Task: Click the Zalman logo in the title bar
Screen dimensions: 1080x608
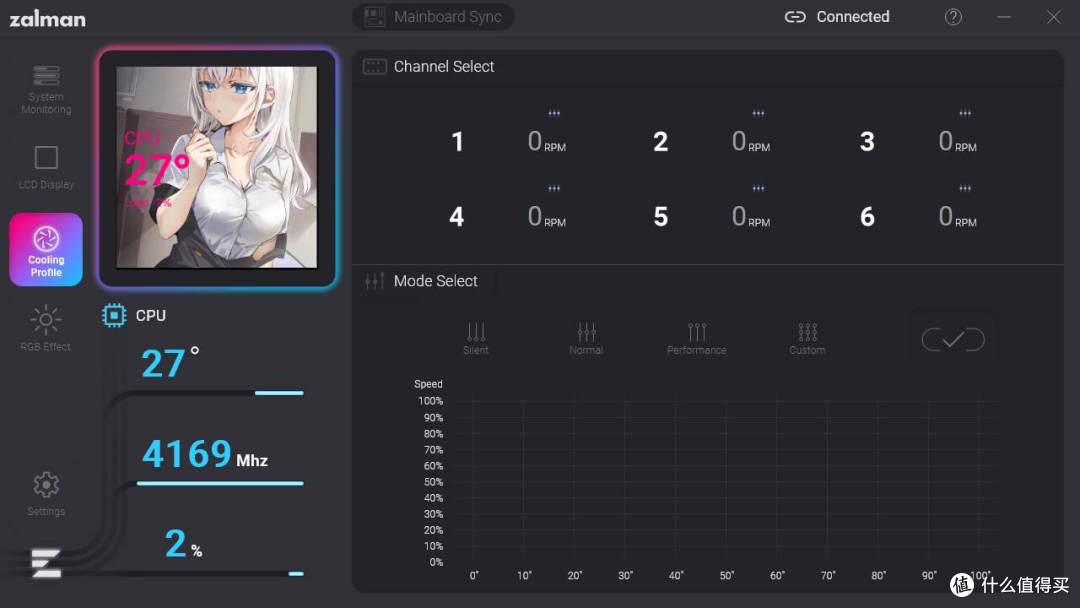Action: tap(48, 18)
